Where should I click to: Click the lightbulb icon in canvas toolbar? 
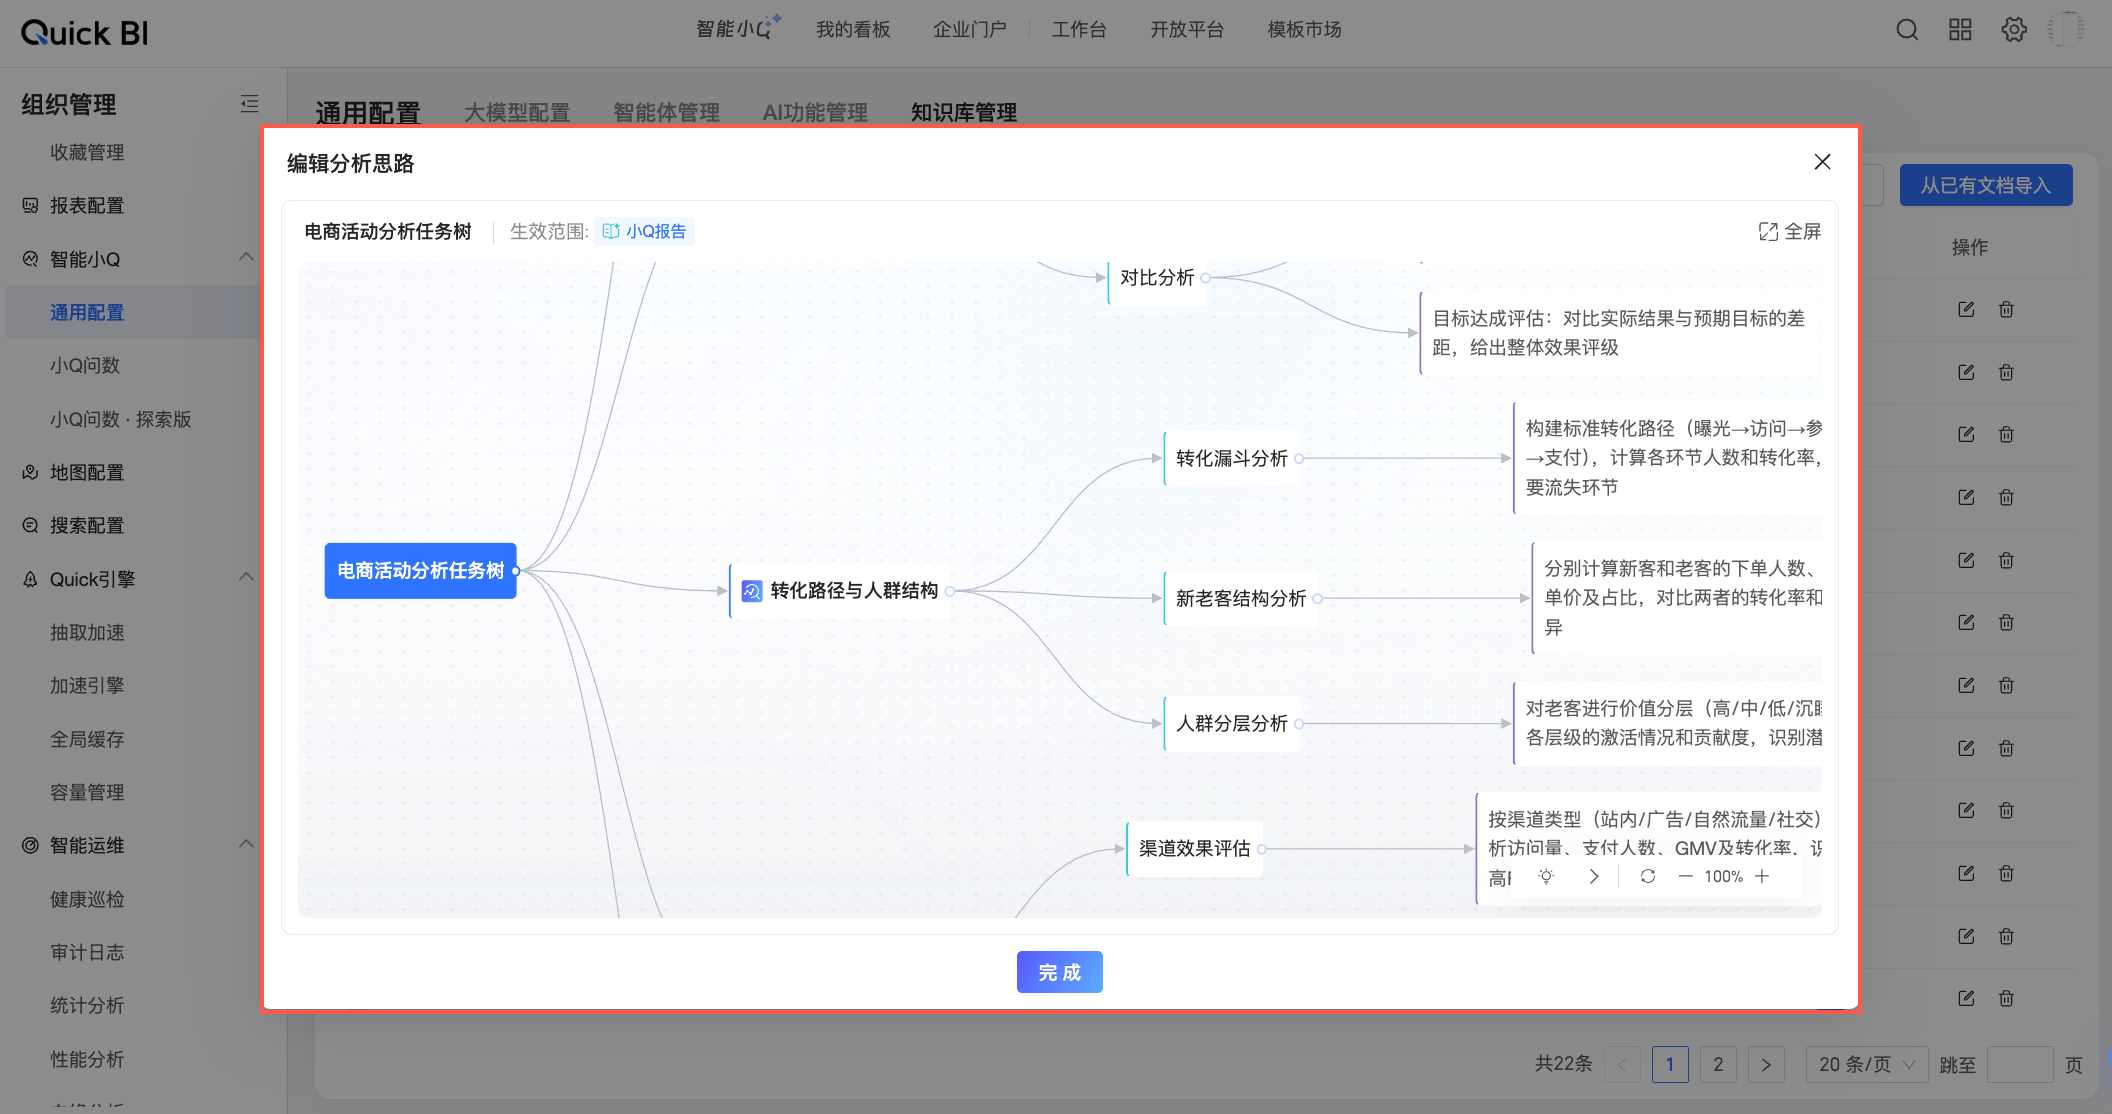click(x=1546, y=876)
